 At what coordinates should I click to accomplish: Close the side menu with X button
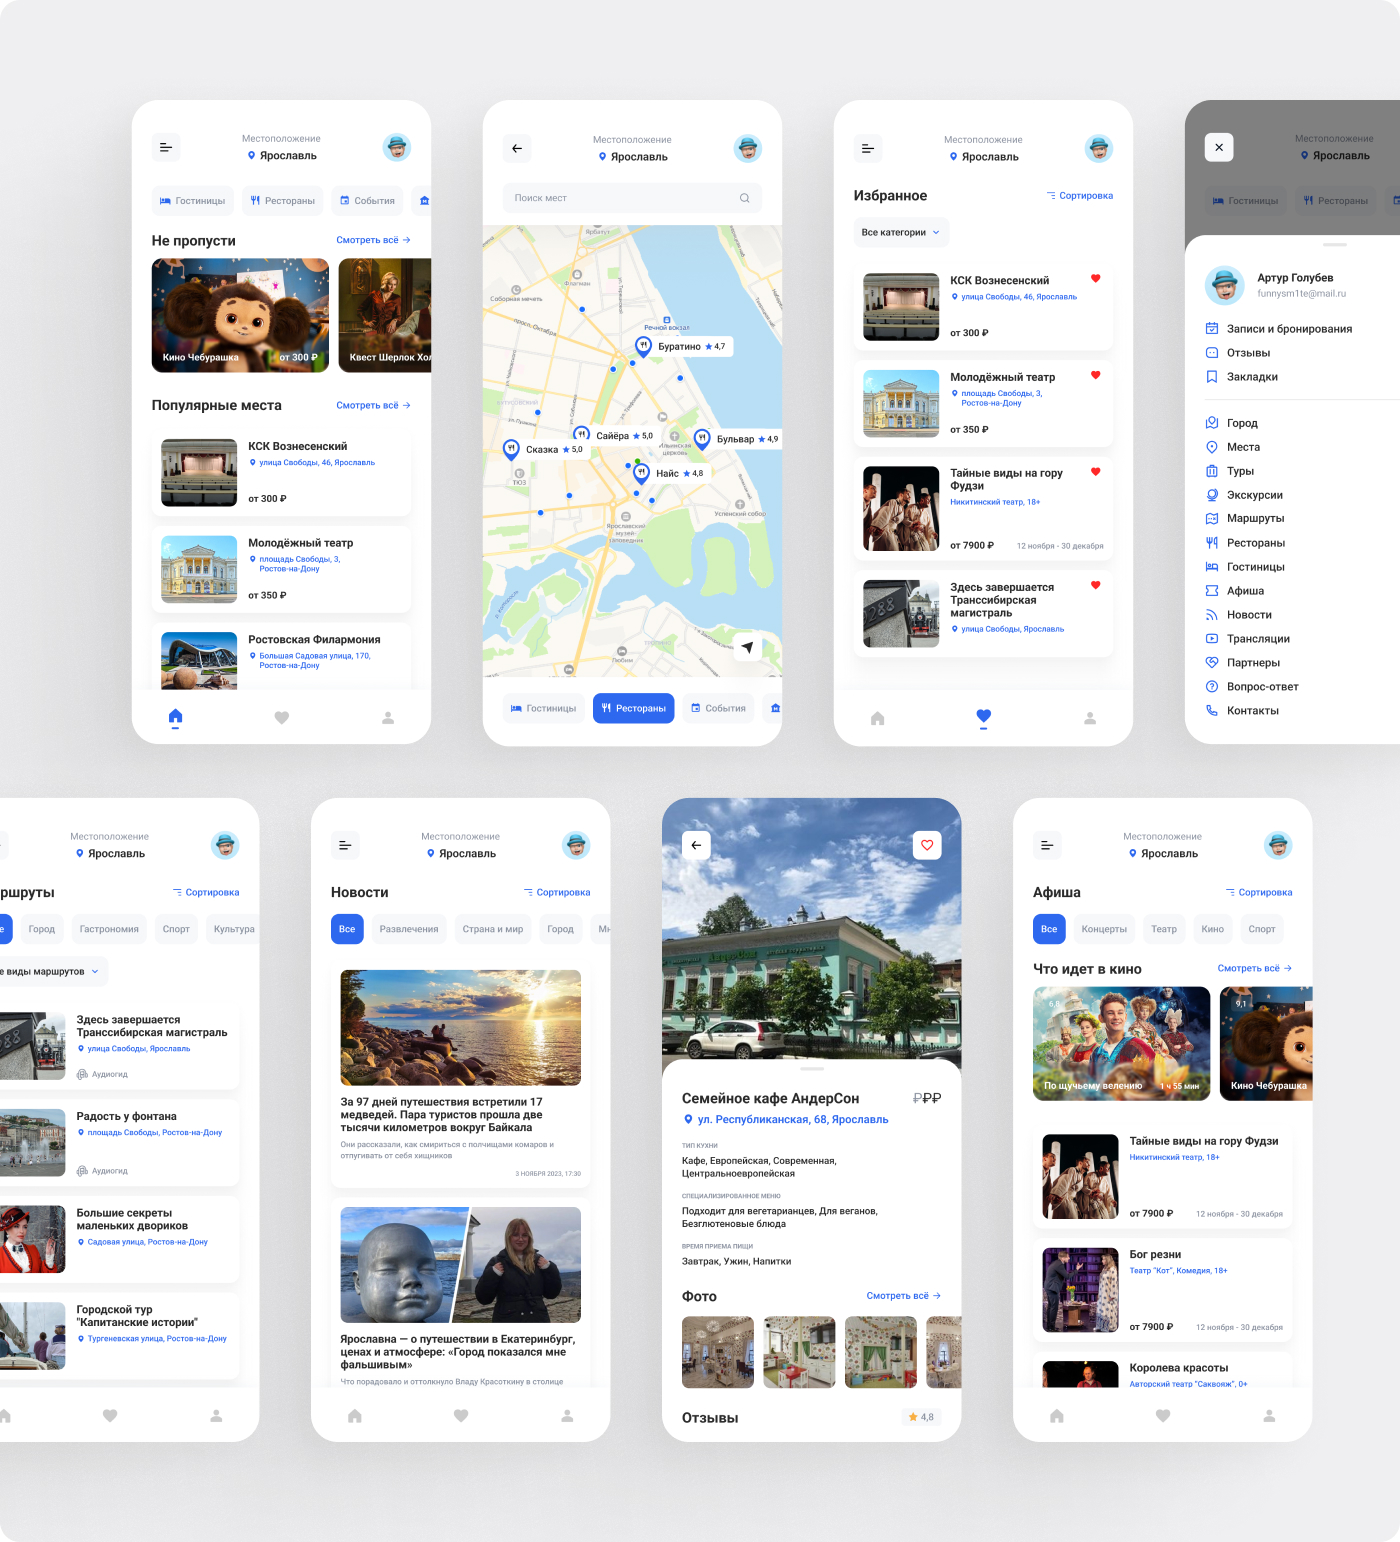1218,148
